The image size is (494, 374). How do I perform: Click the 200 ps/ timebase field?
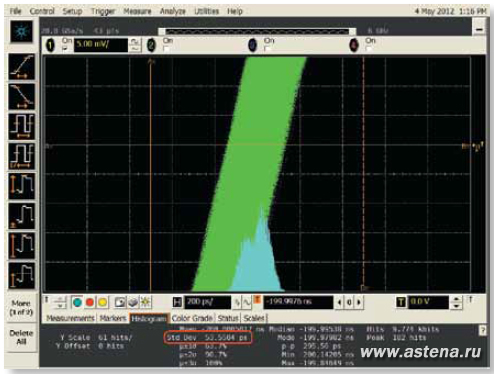208,302
